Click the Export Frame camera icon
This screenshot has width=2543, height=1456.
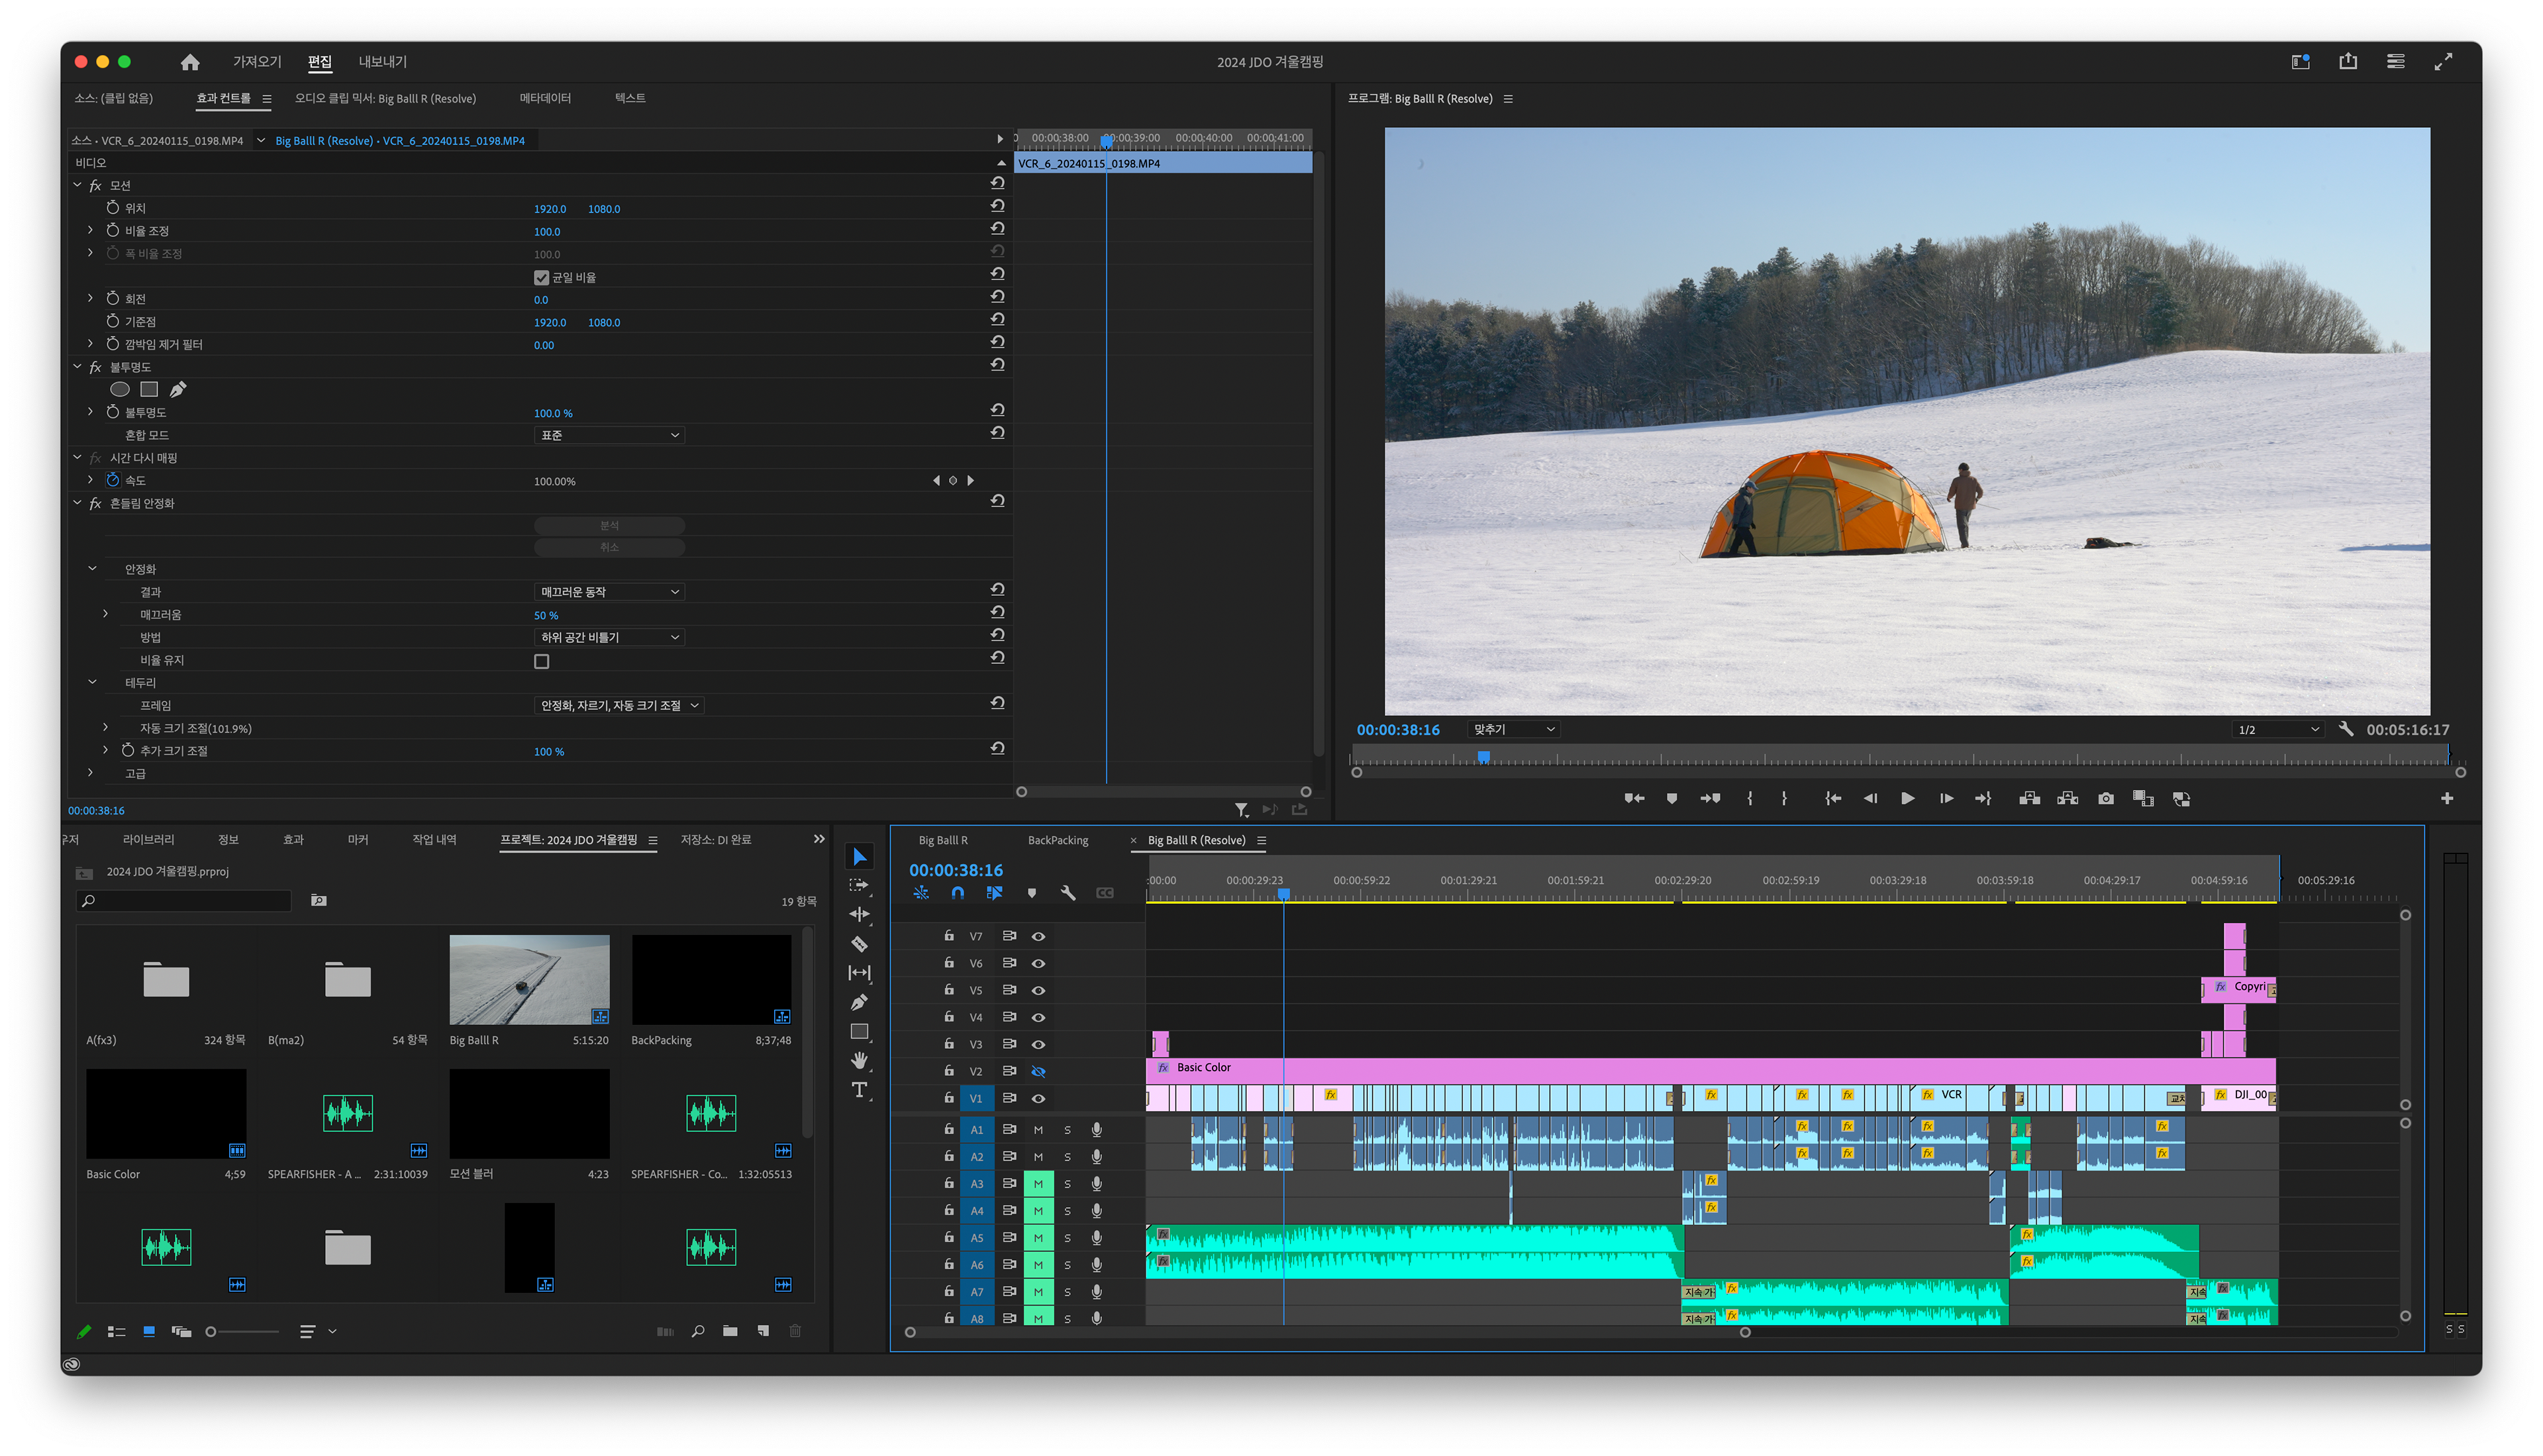pyautogui.click(x=2105, y=798)
